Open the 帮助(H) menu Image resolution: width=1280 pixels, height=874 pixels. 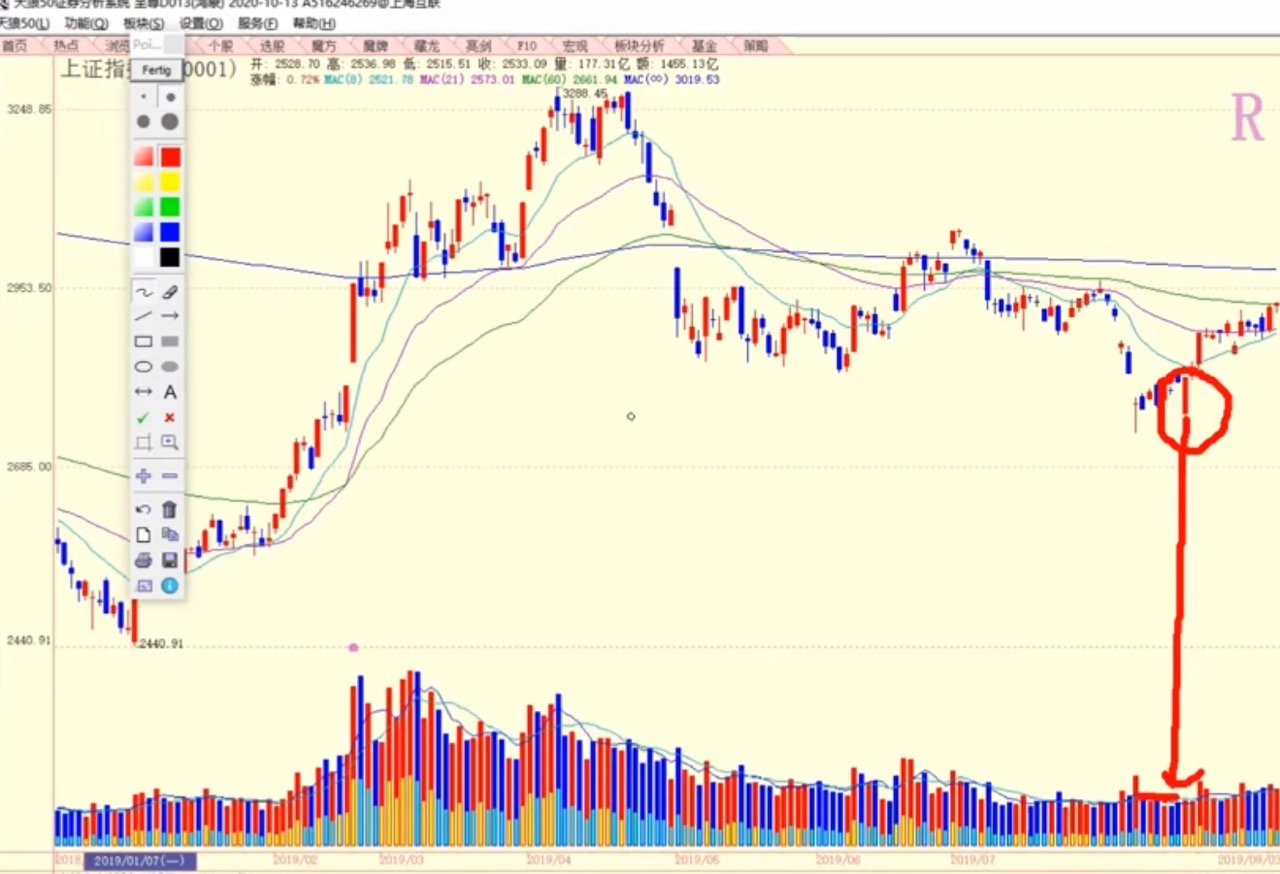(x=314, y=23)
